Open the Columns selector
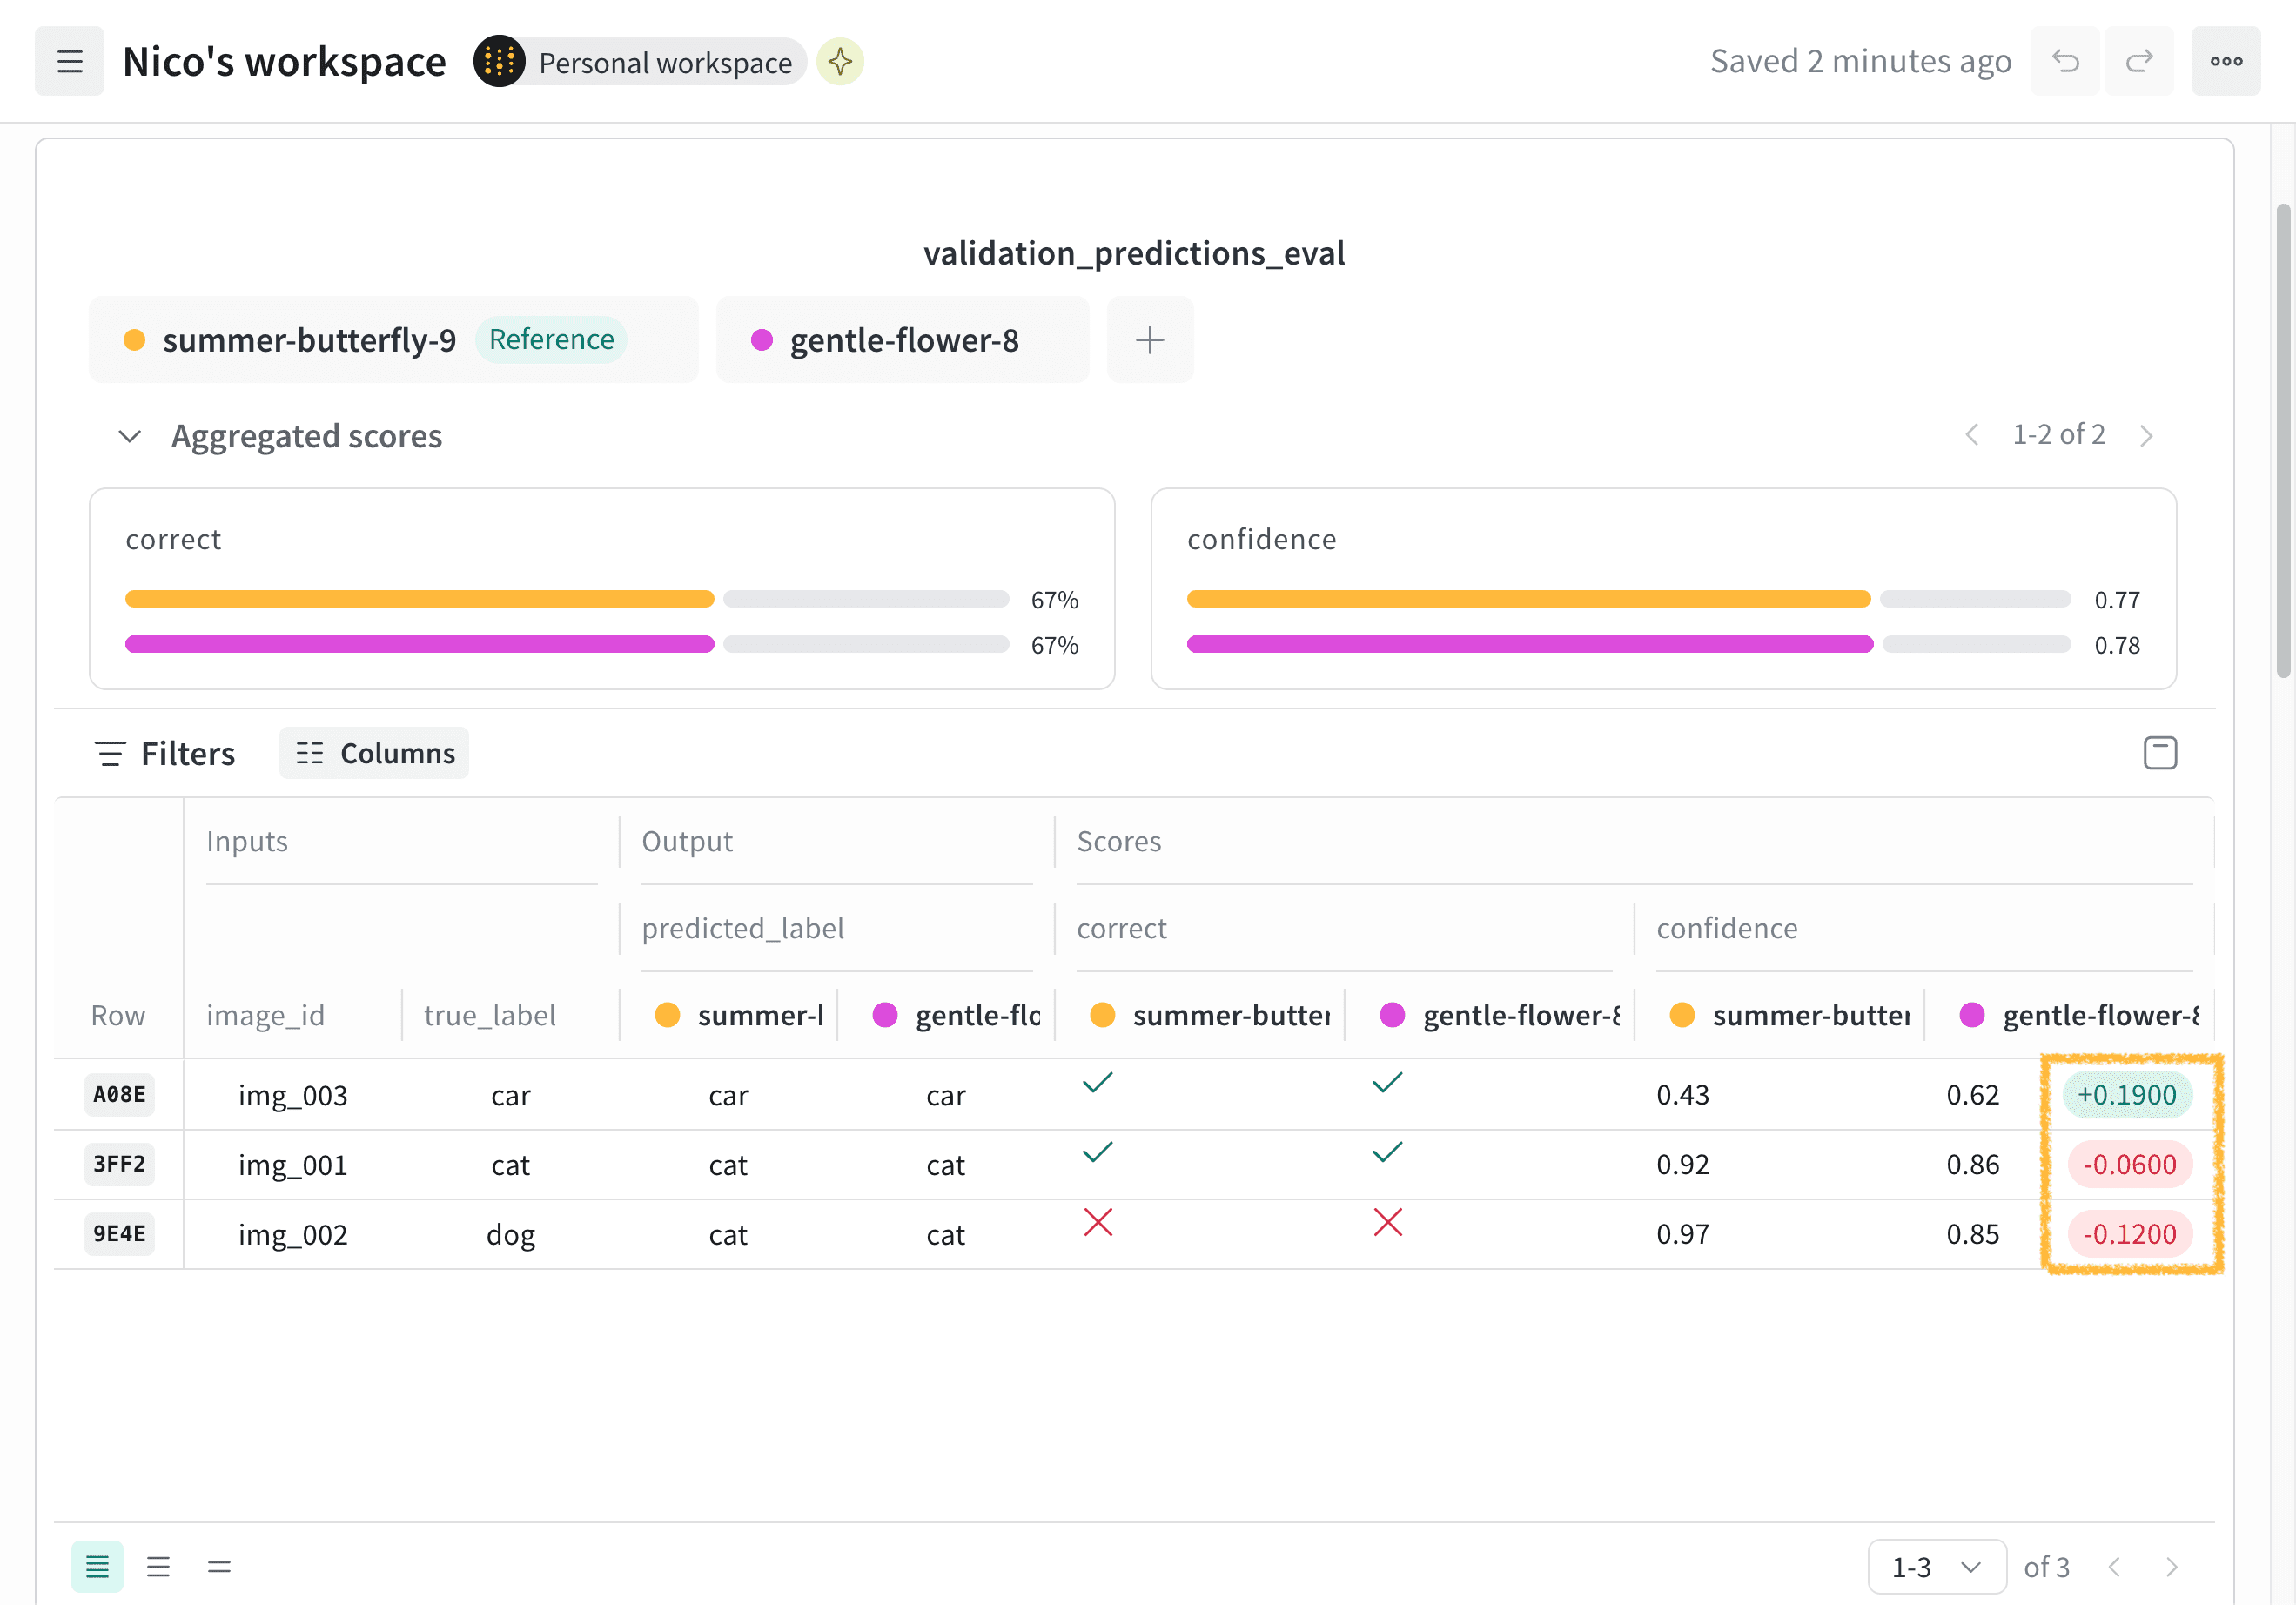The image size is (2296, 1605). point(374,753)
